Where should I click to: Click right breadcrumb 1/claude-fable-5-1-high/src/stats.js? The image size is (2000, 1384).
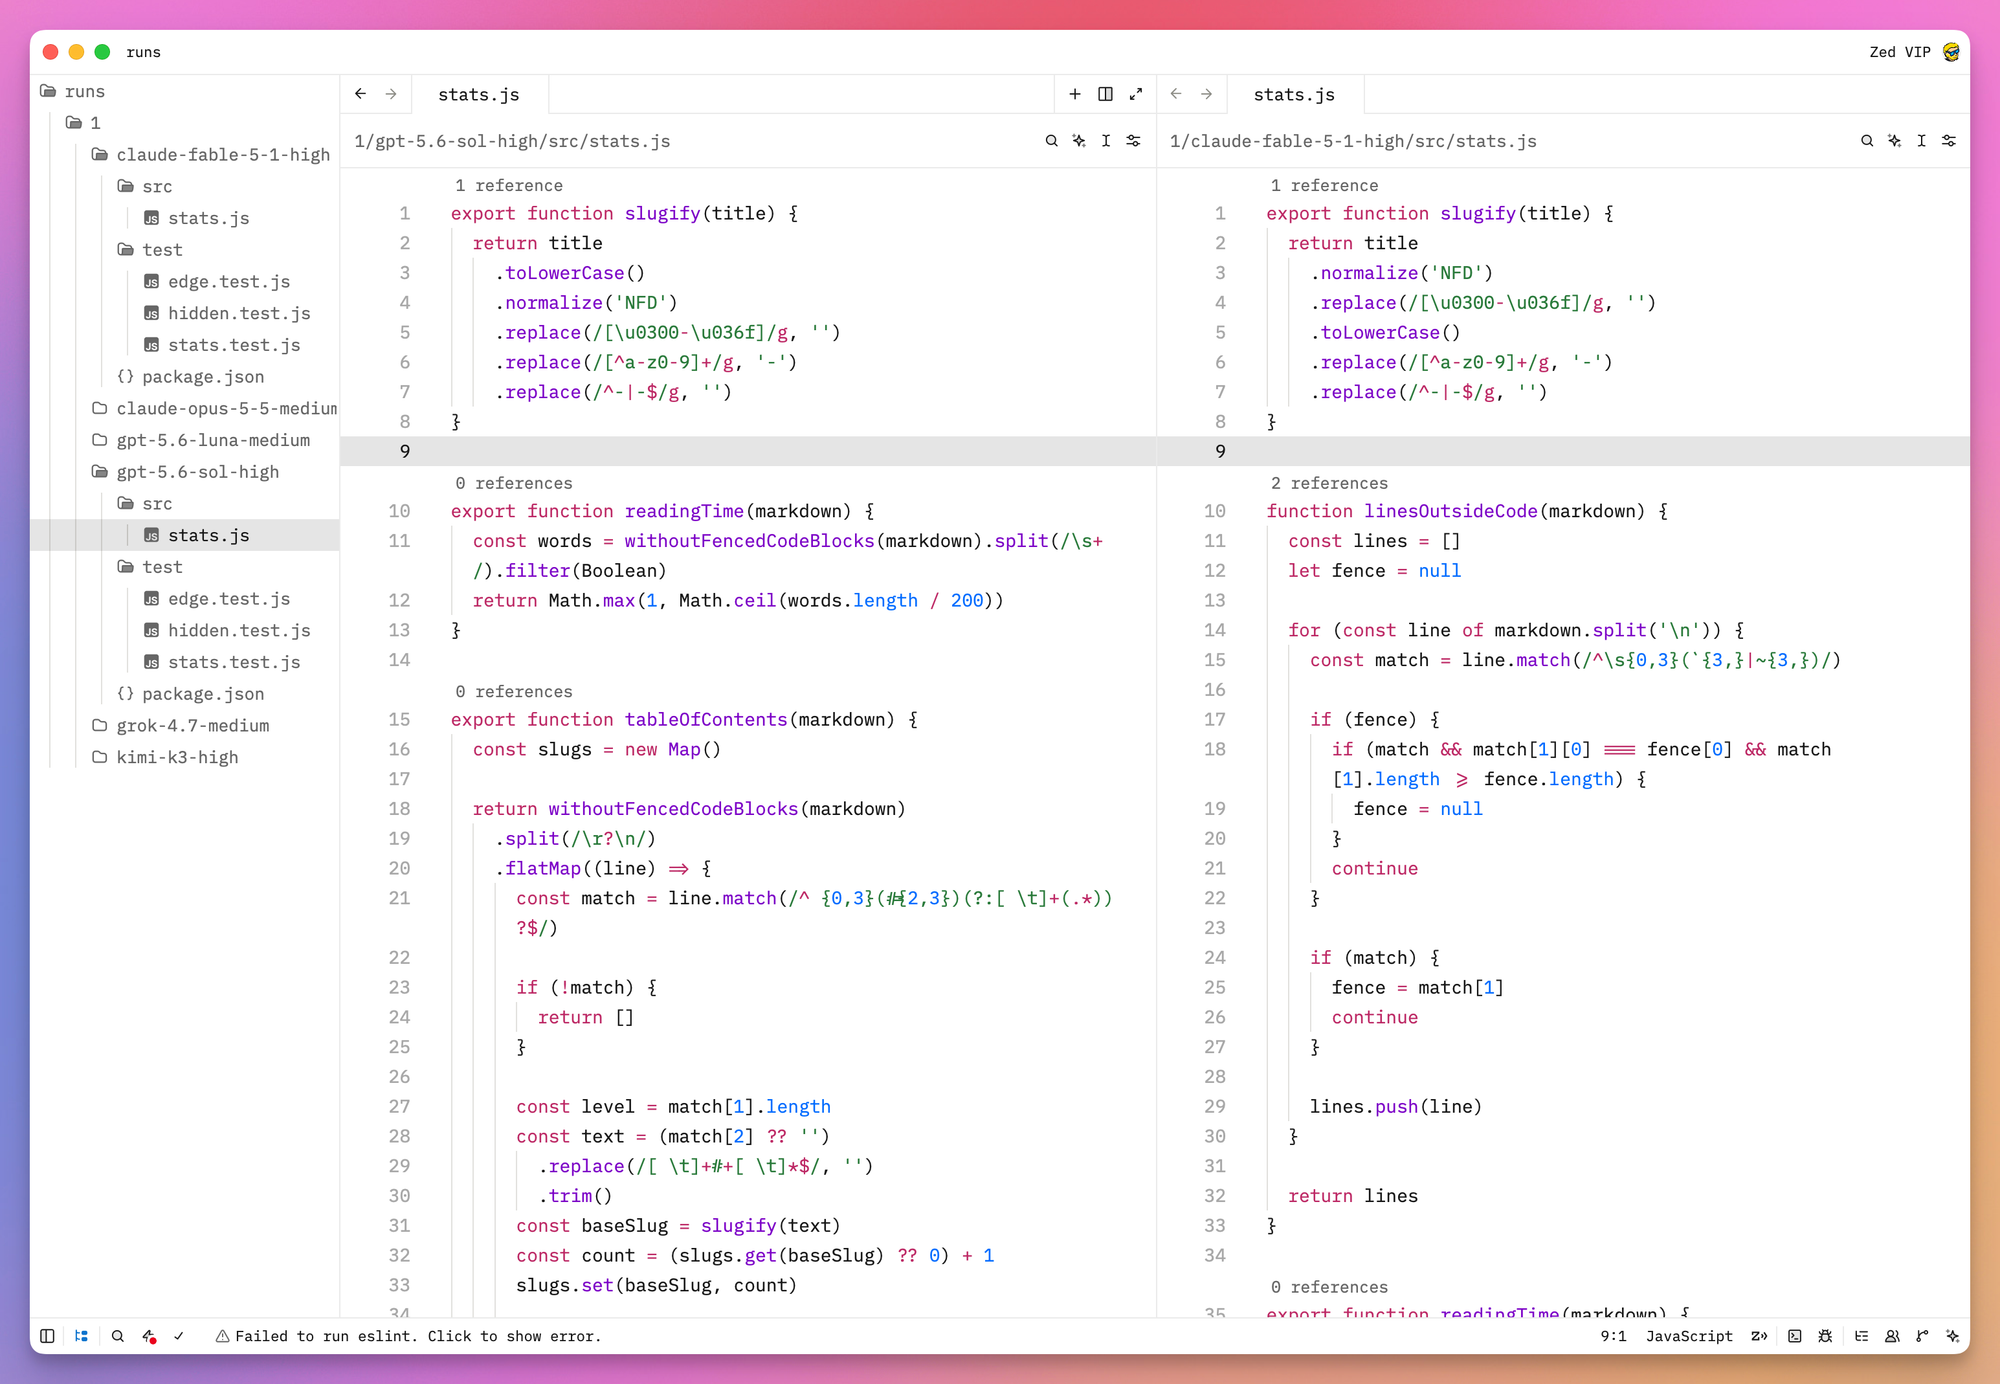point(1353,141)
